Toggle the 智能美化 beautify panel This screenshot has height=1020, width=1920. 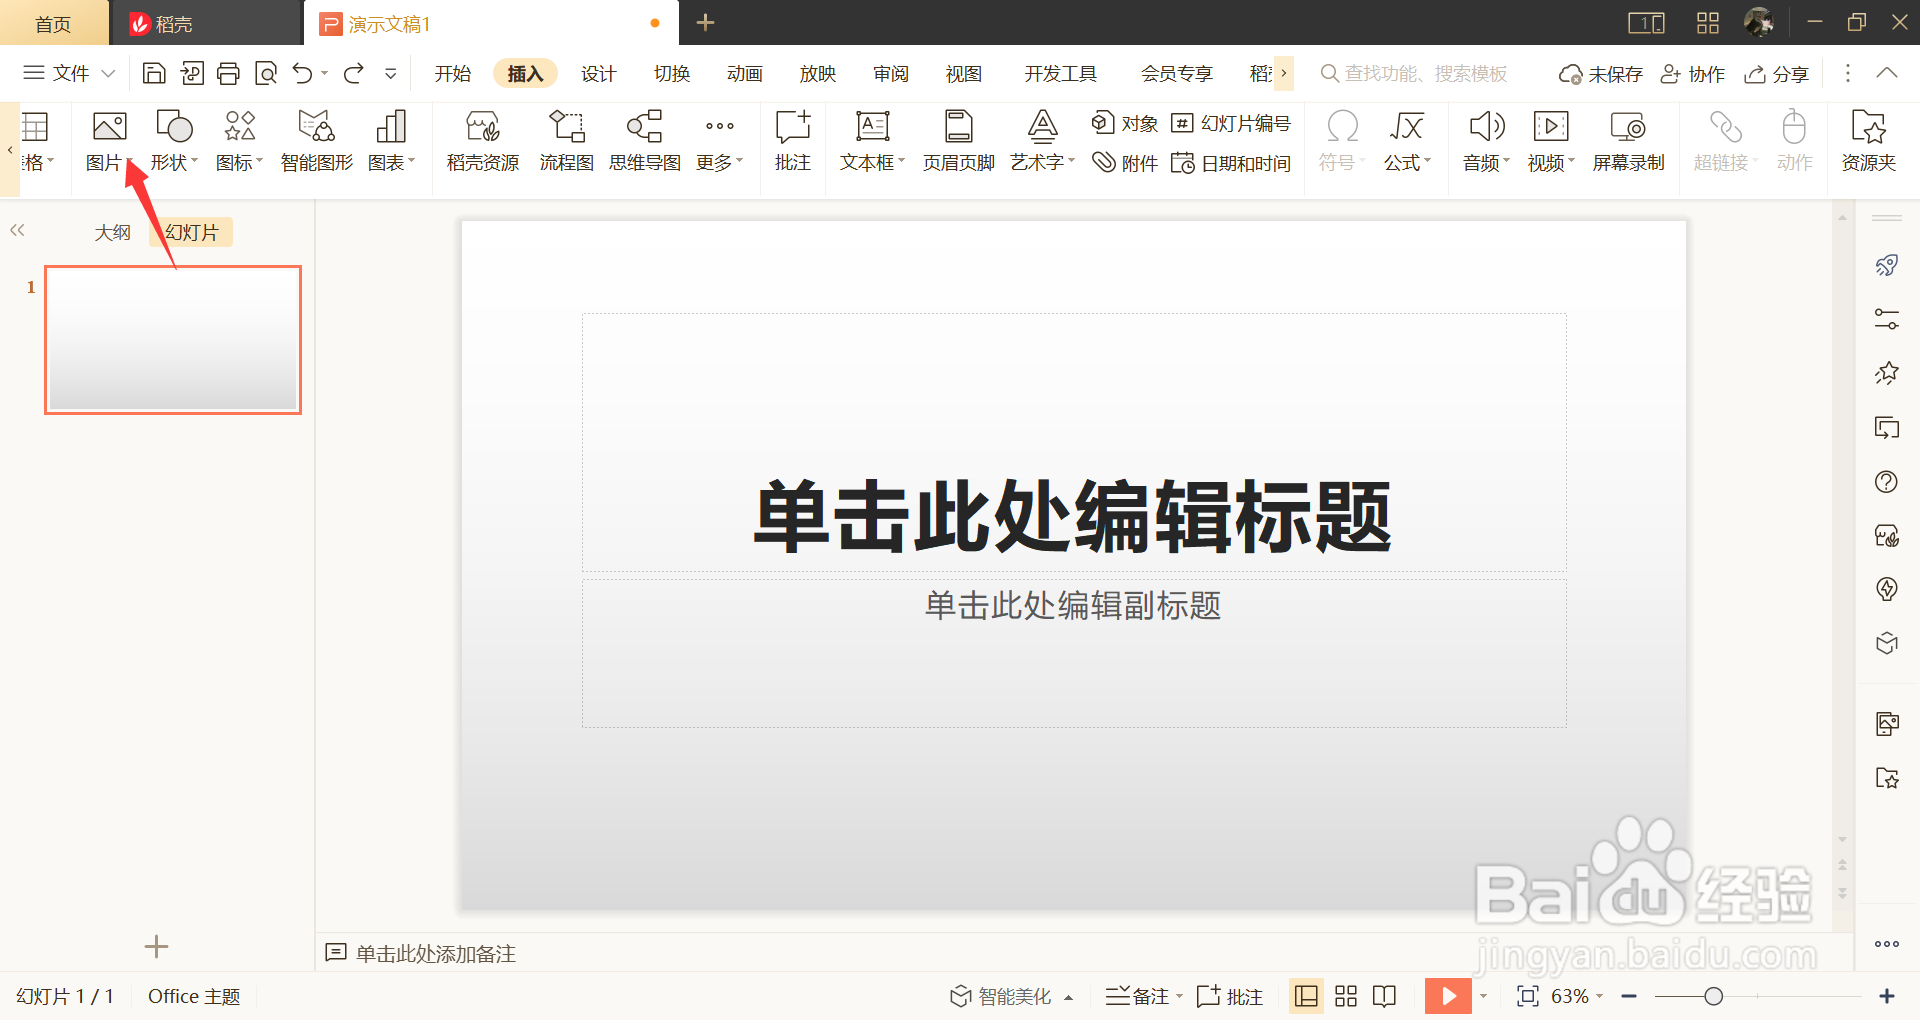coord(1010,996)
